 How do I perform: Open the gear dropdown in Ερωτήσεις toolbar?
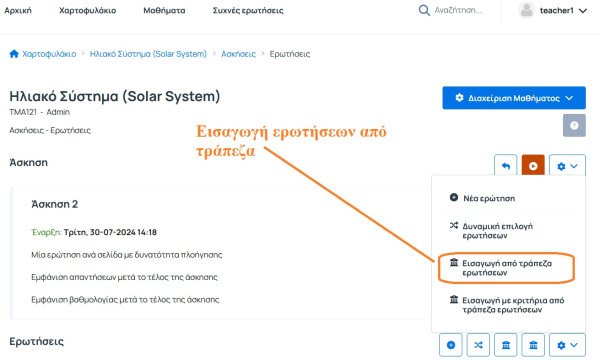(567, 345)
